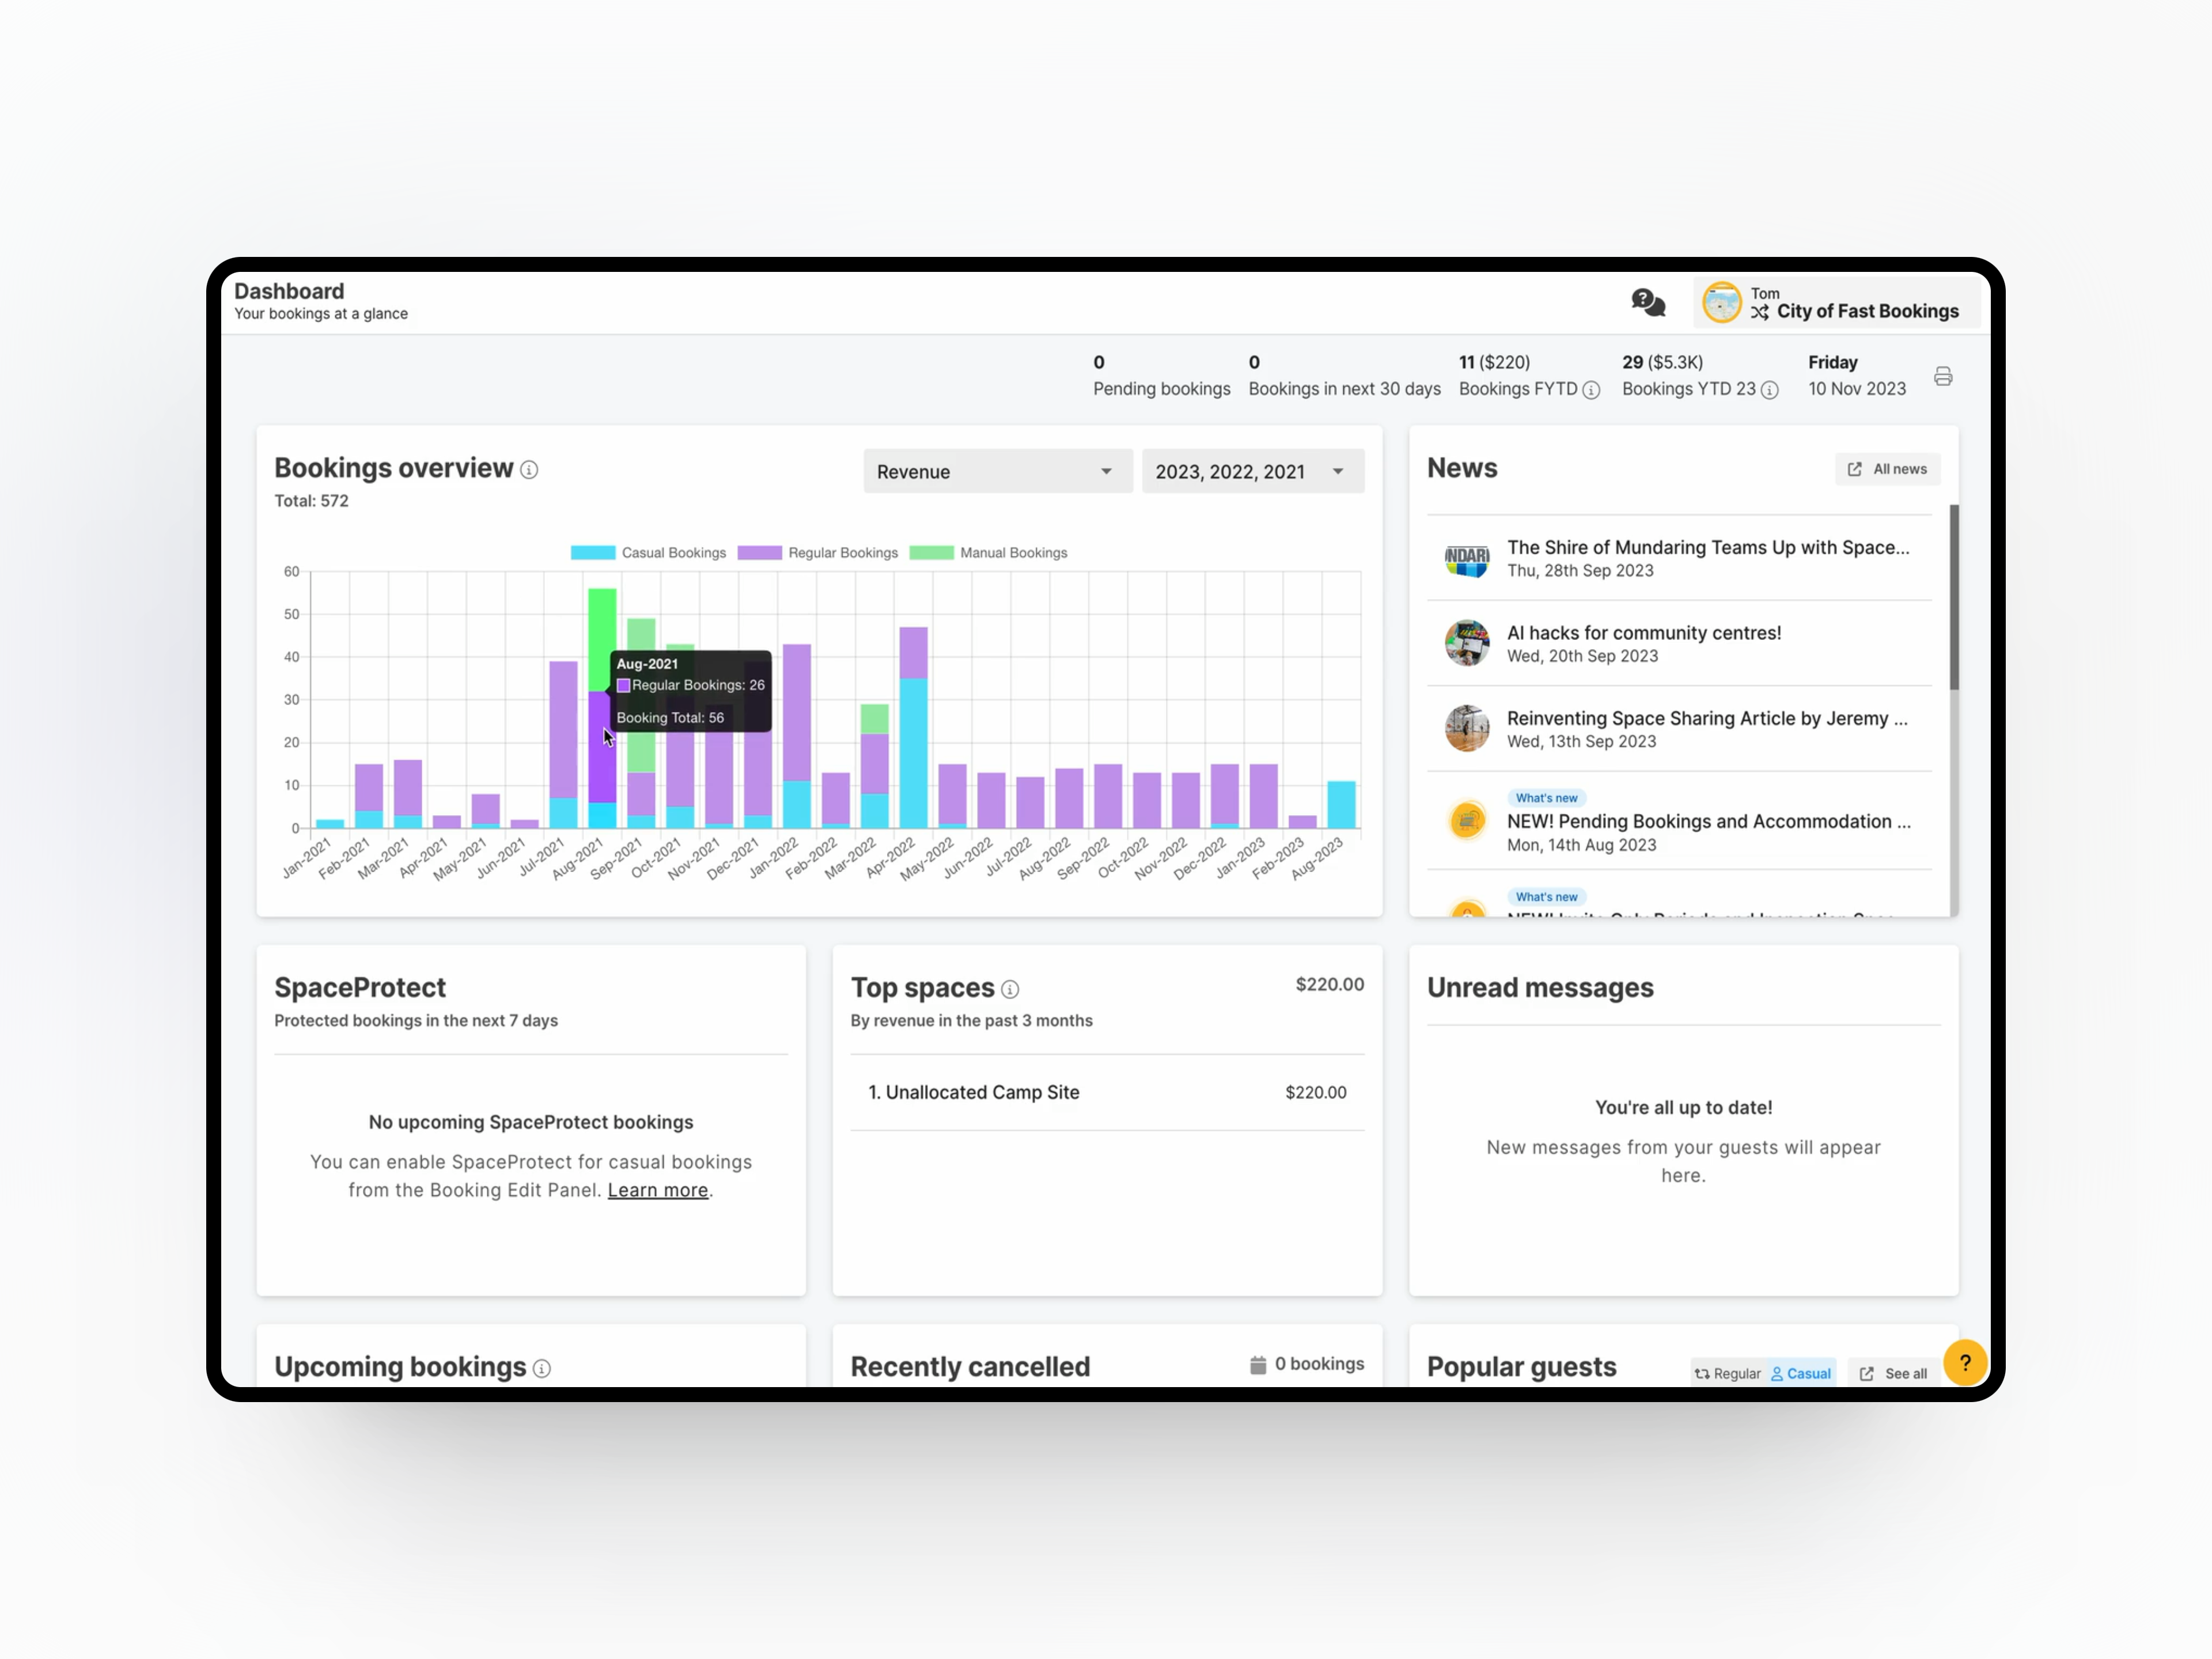Click the info icon next to Upcoming bookings
Screen dimensions: 2212x1659
(x=541, y=1368)
